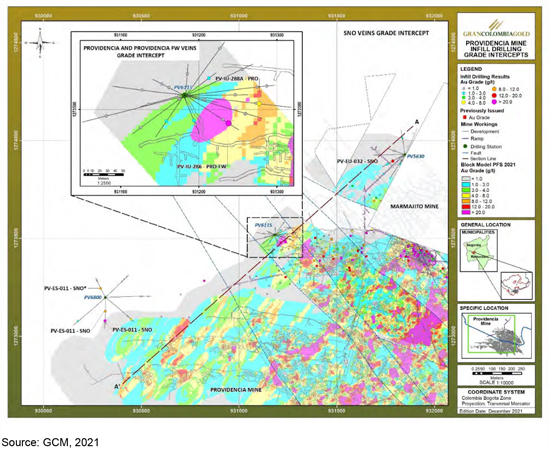Click the PV6800 drilling station marker
This screenshot has height=449, width=549.
(x=105, y=297)
